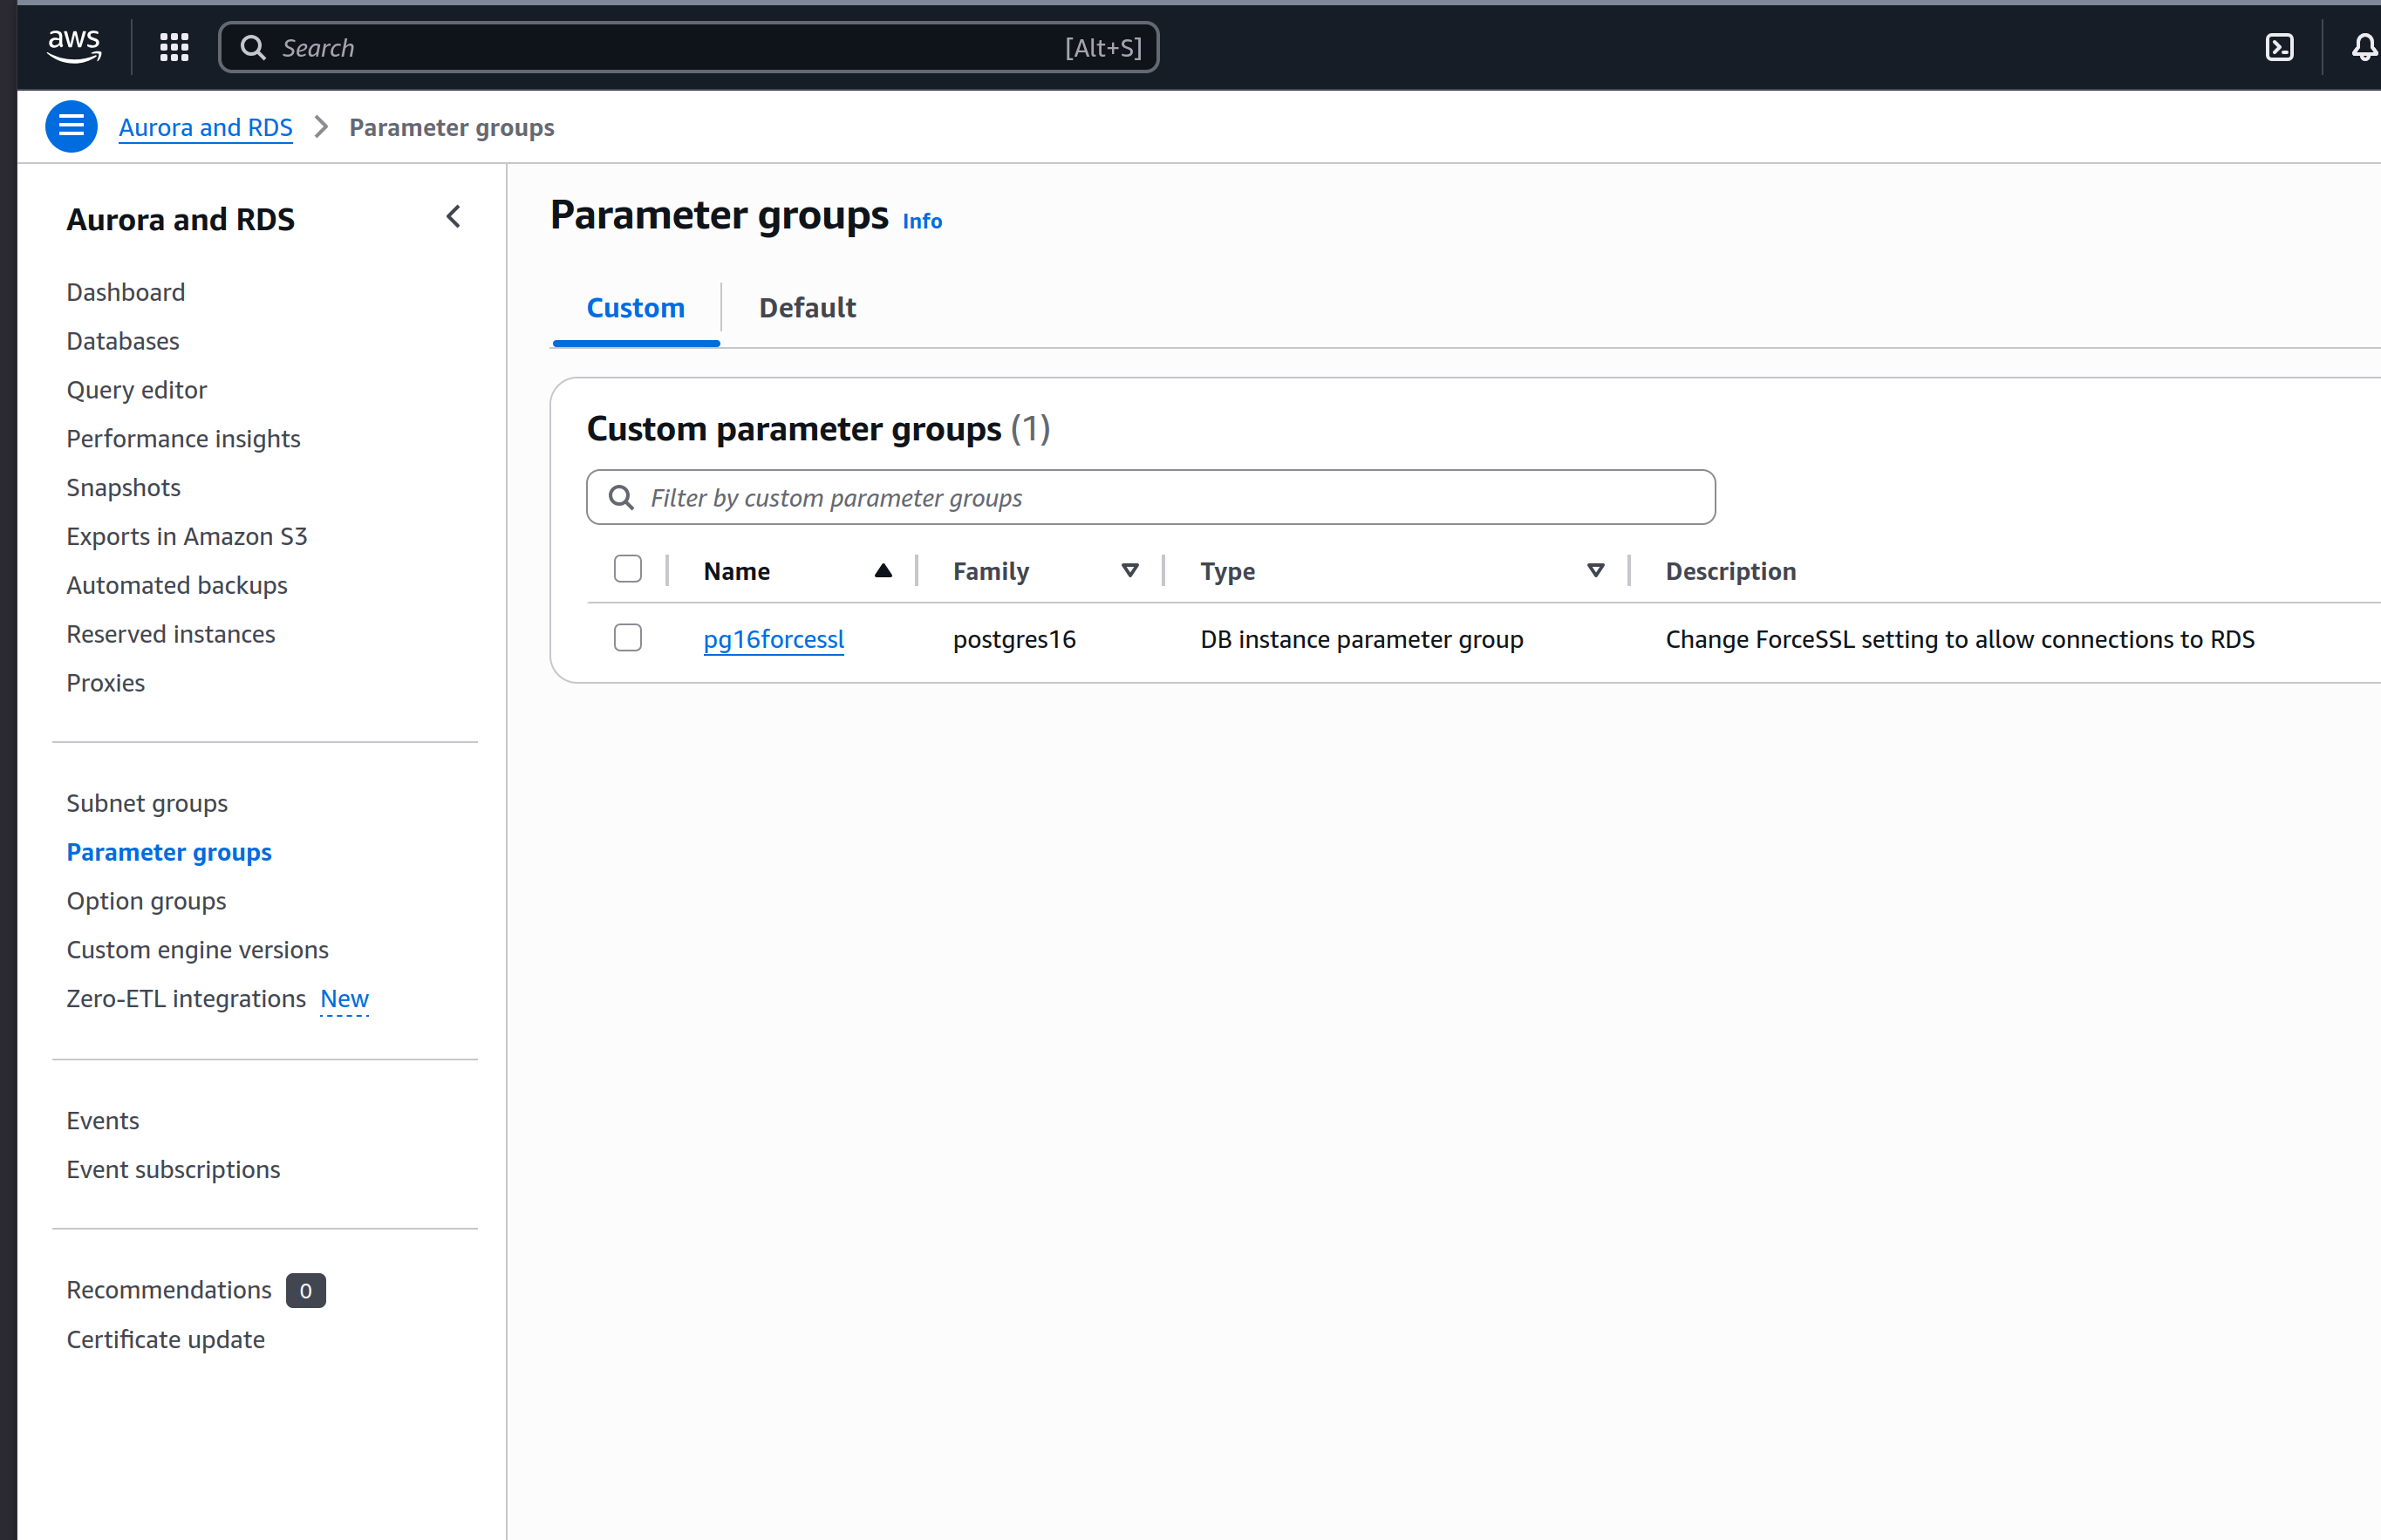The width and height of the screenshot is (2381, 1540).
Task: Click the Change ForceSSL description text
Action: coord(1960,639)
